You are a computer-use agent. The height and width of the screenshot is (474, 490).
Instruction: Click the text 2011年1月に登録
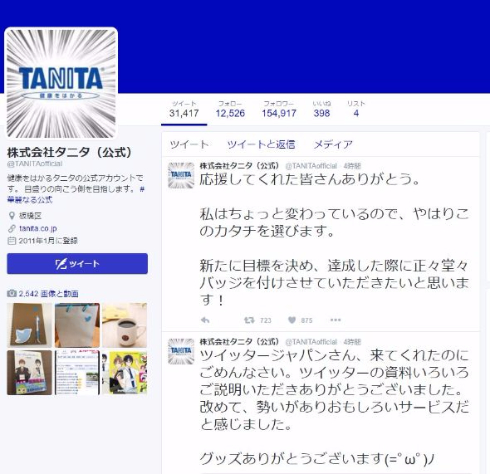tap(48, 241)
